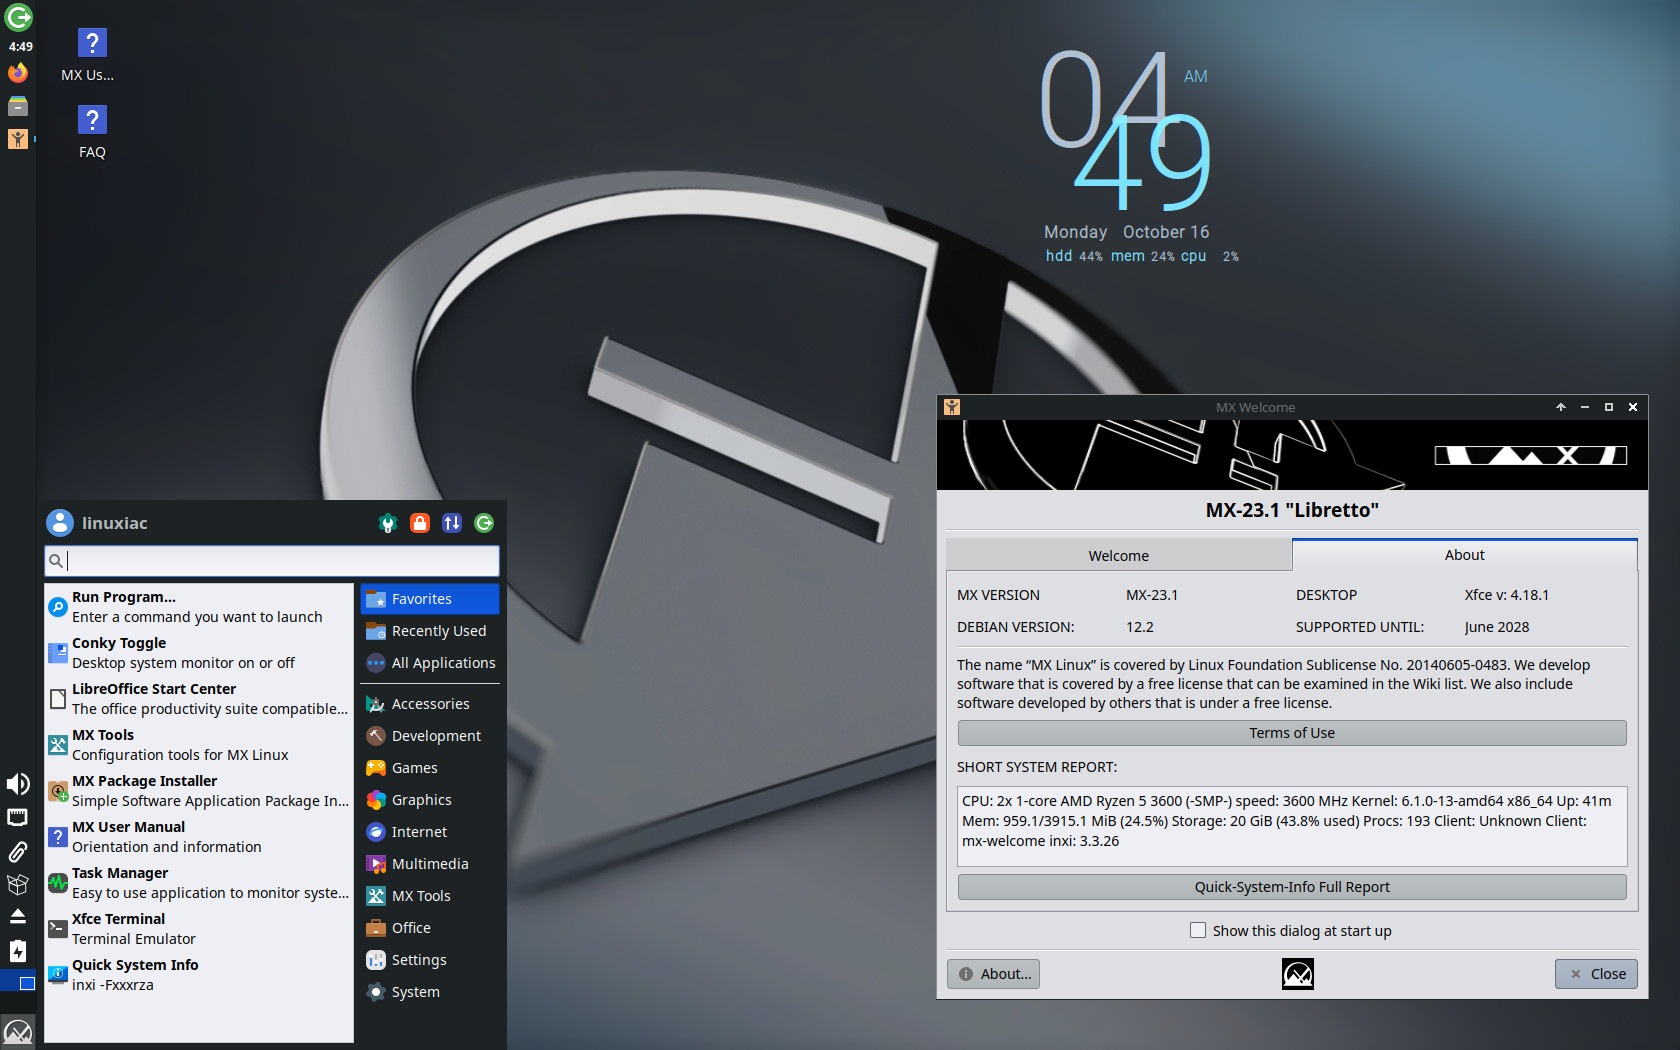Open the clipboard paperclip icon in panel

point(18,852)
